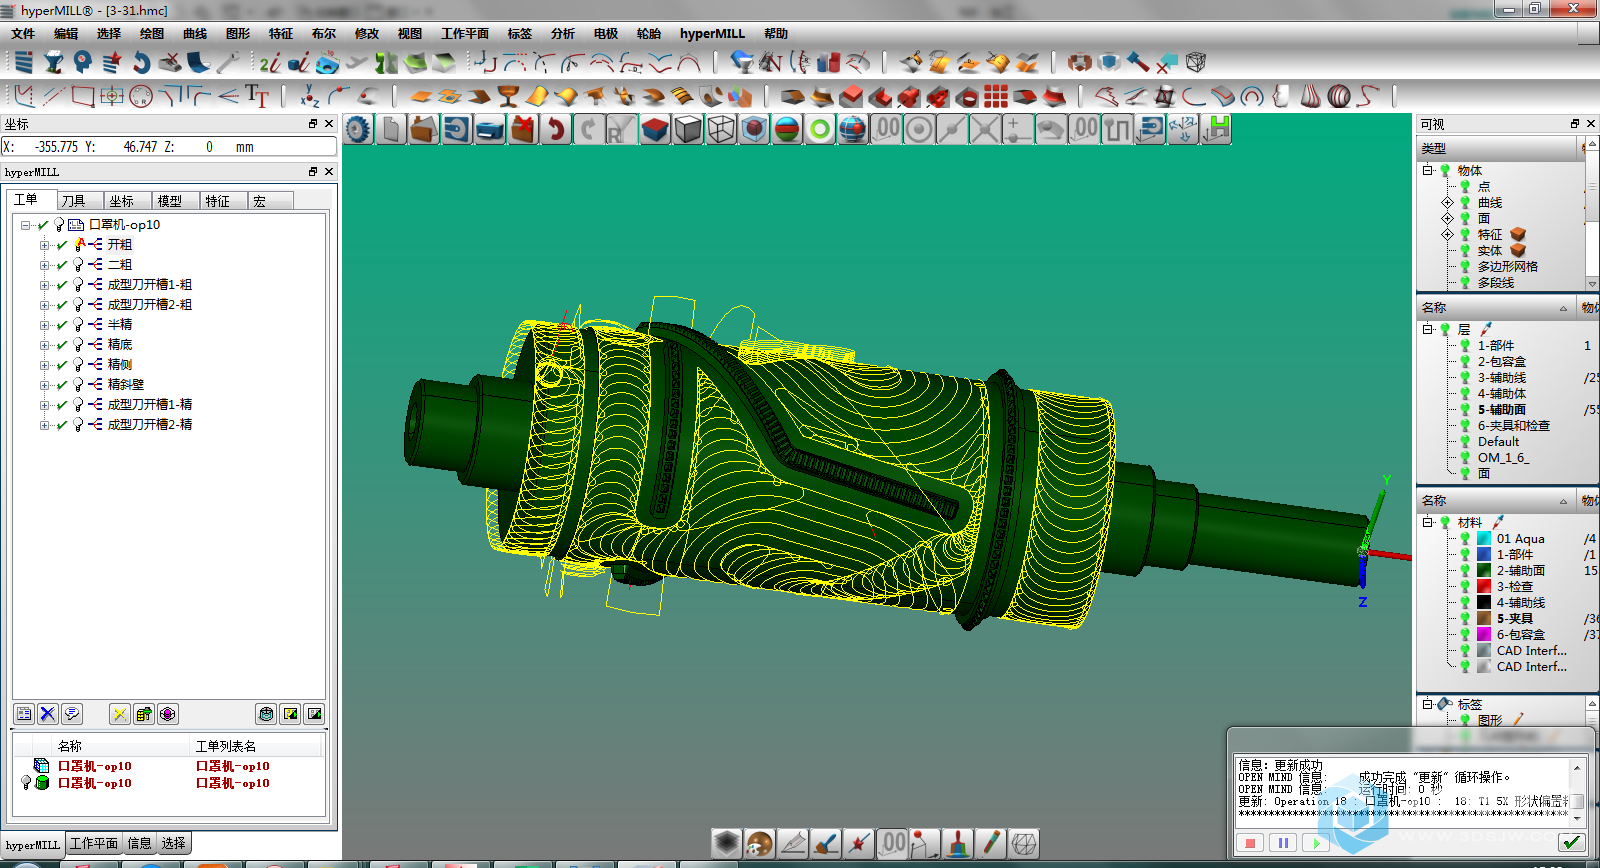Toggle light bulb visibility for 二粗 job
The width and height of the screenshot is (1600, 868).
tap(79, 264)
